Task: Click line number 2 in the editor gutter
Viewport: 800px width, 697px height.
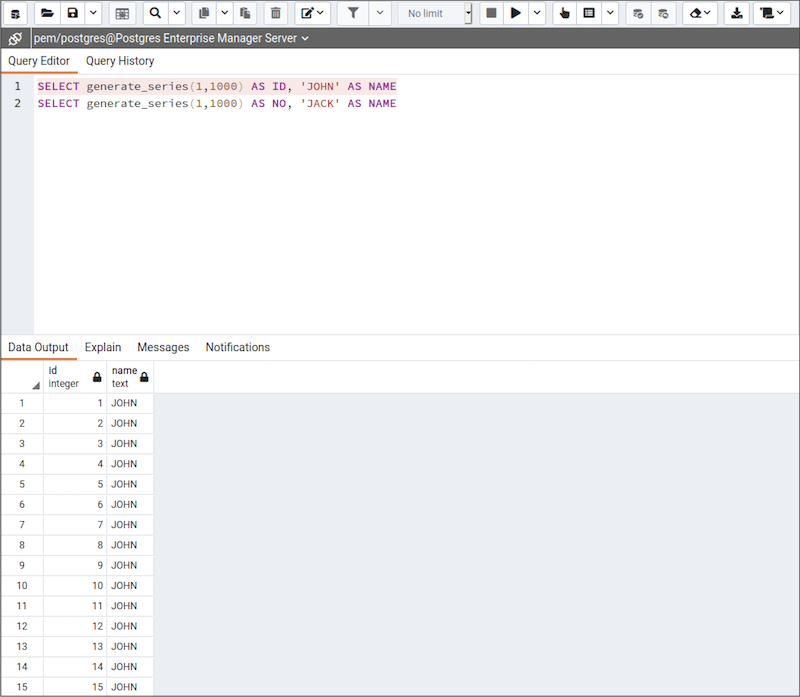Action: [17, 104]
